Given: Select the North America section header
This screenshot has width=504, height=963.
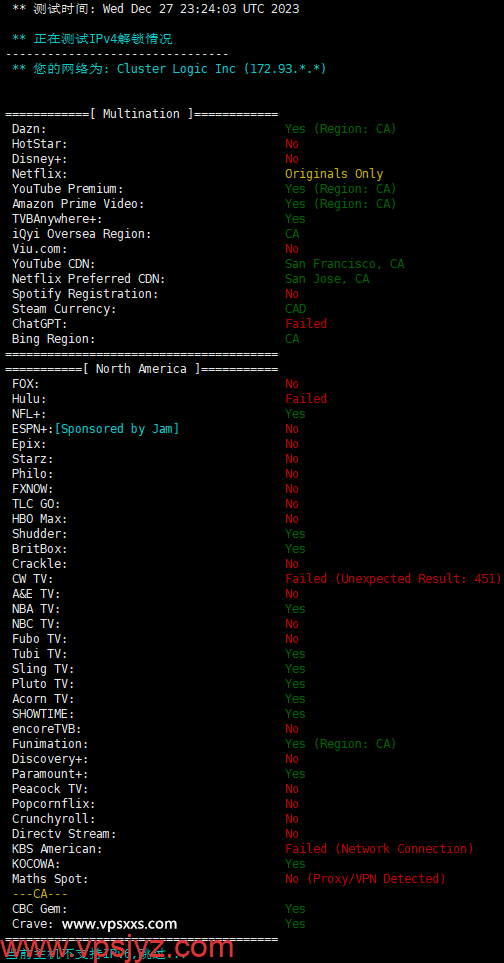Looking at the screenshot, I should (142, 368).
